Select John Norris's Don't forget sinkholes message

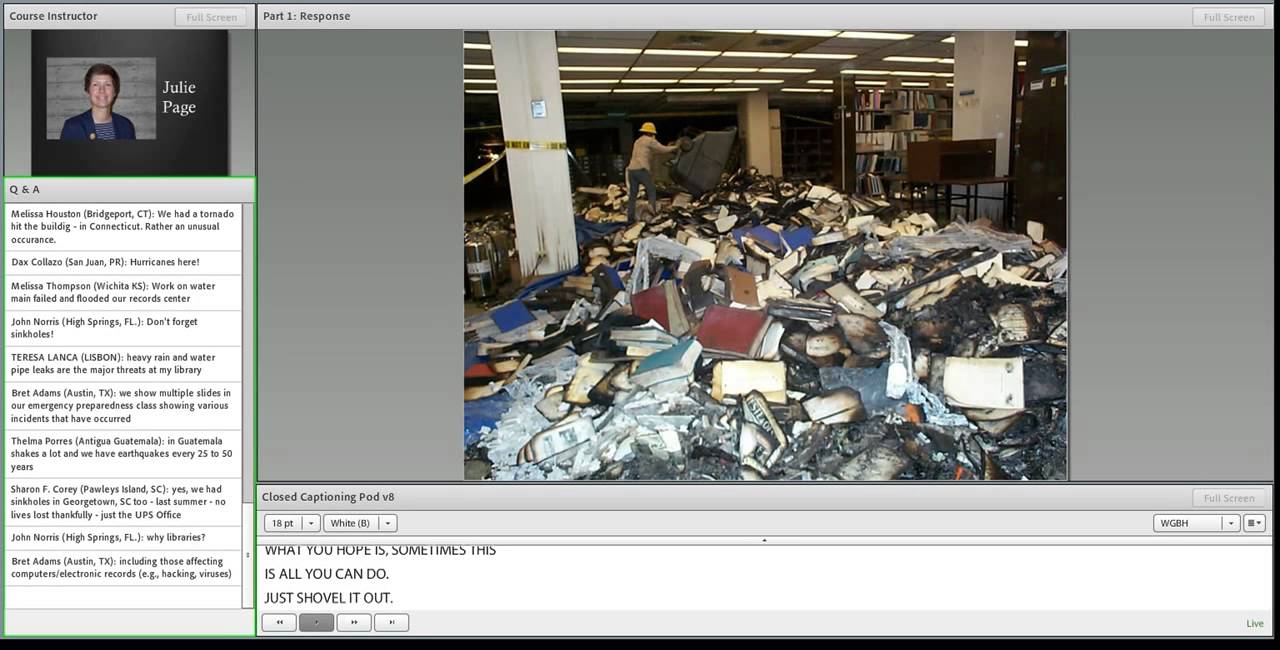click(123, 328)
